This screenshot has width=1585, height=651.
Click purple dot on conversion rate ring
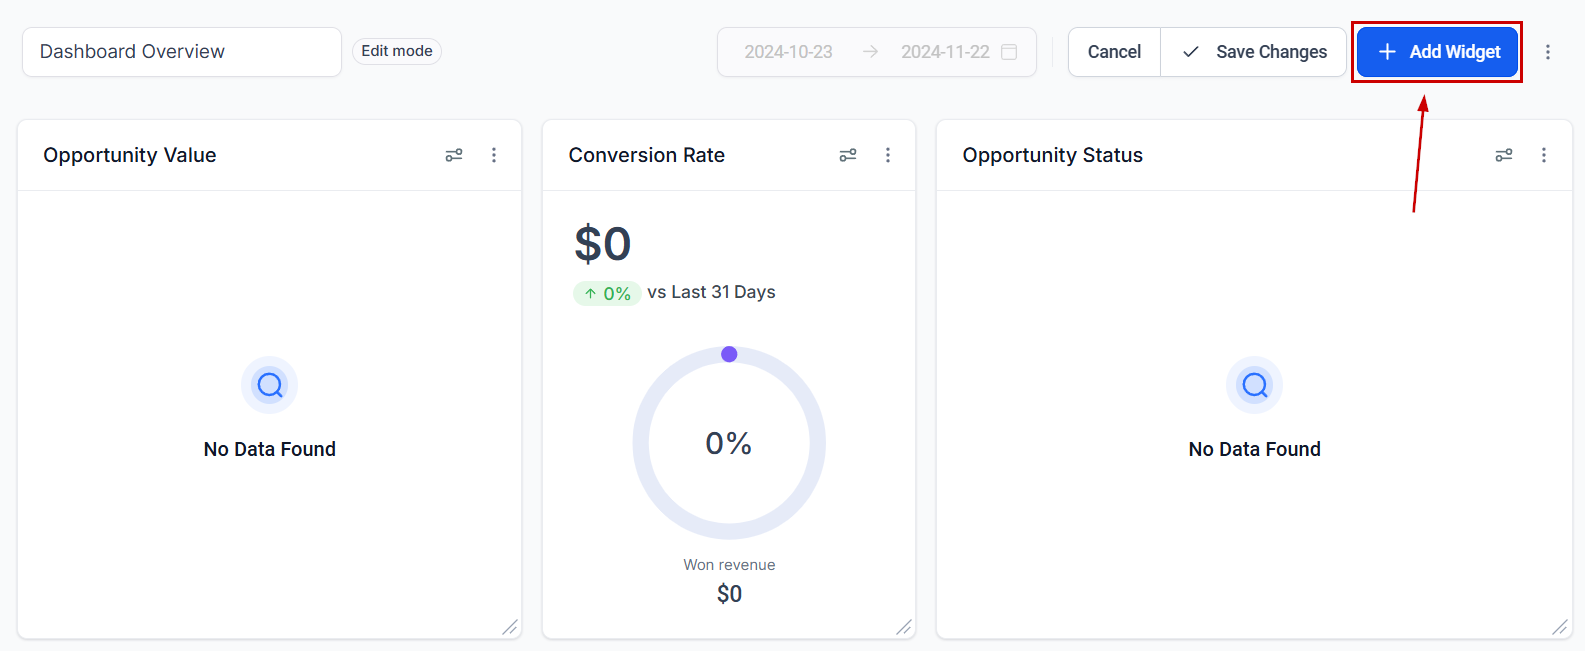point(729,354)
